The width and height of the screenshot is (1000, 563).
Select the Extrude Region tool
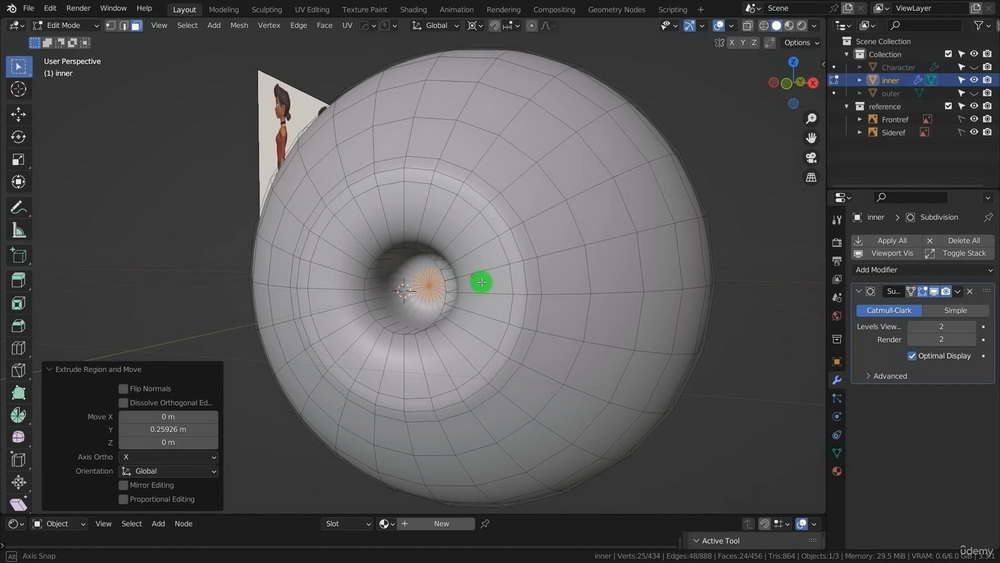point(18,281)
